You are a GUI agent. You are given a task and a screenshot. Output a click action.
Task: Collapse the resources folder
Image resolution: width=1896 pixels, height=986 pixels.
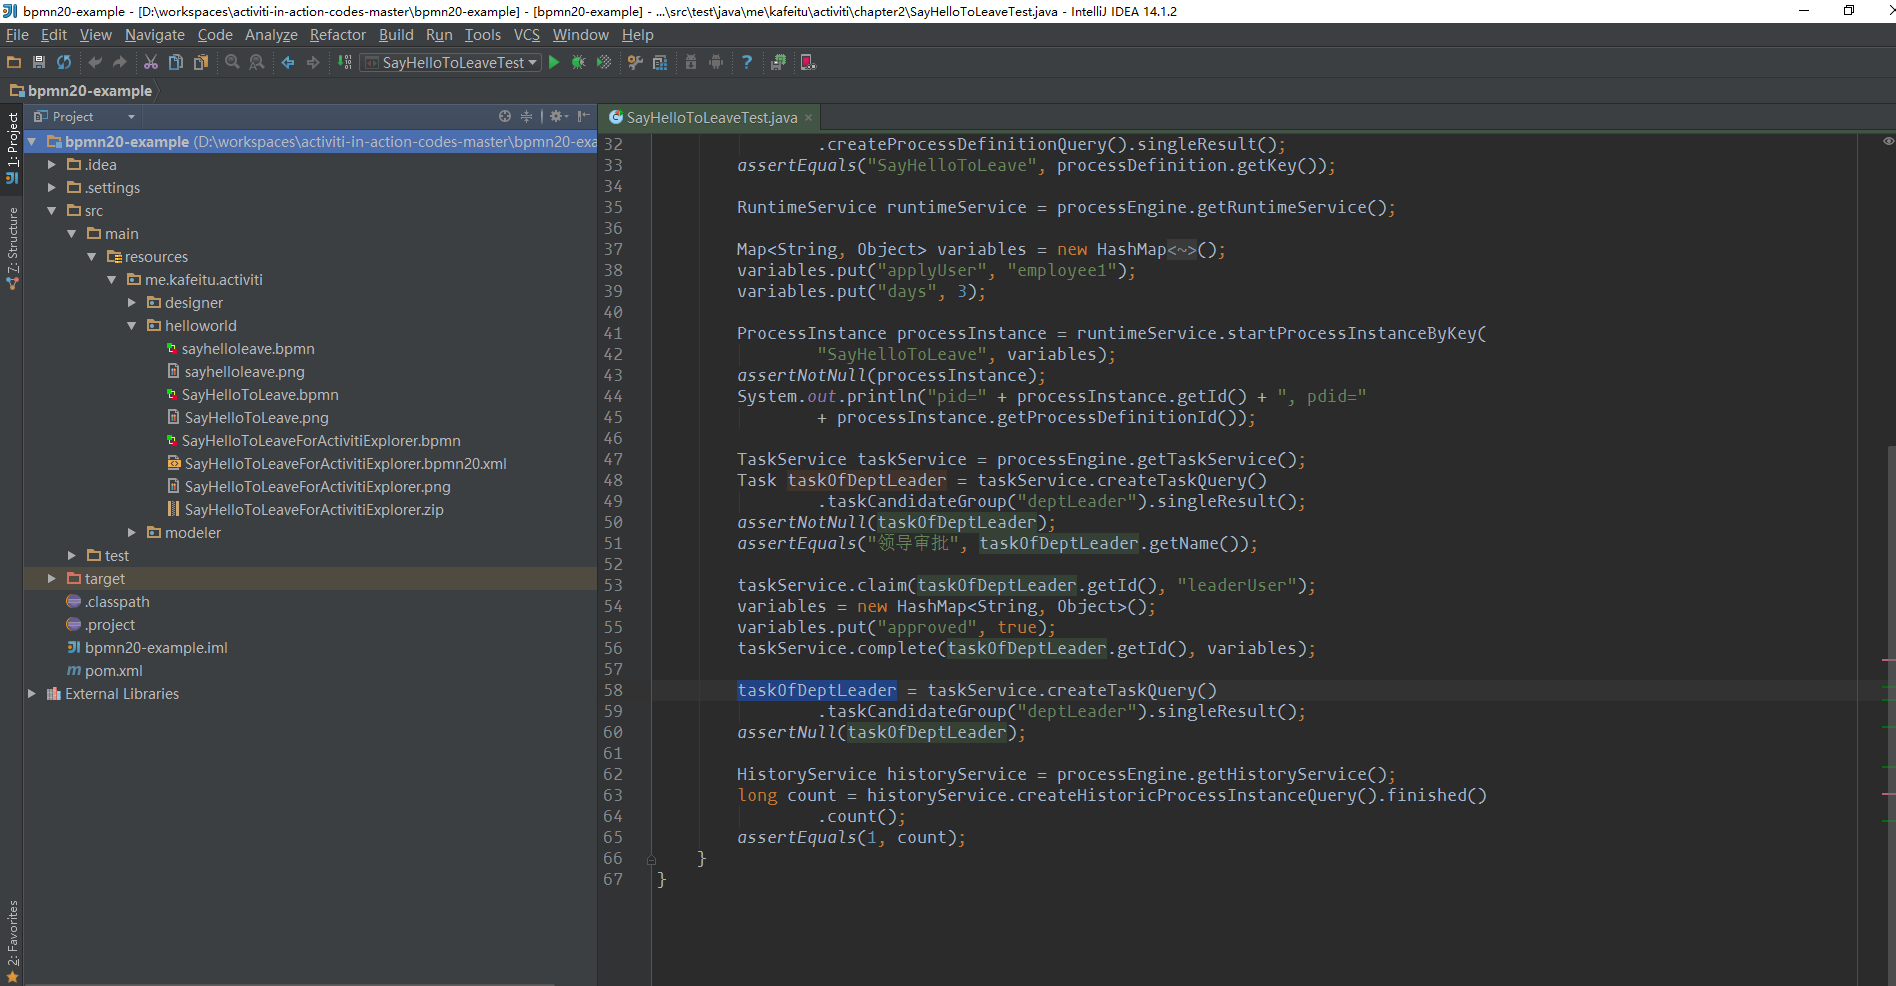coord(91,257)
